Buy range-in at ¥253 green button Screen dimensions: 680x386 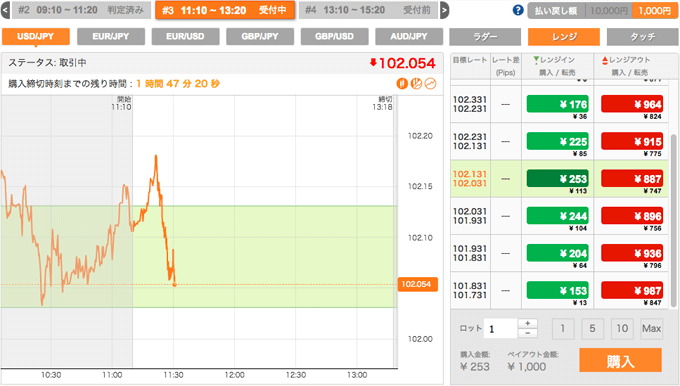coord(558,179)
